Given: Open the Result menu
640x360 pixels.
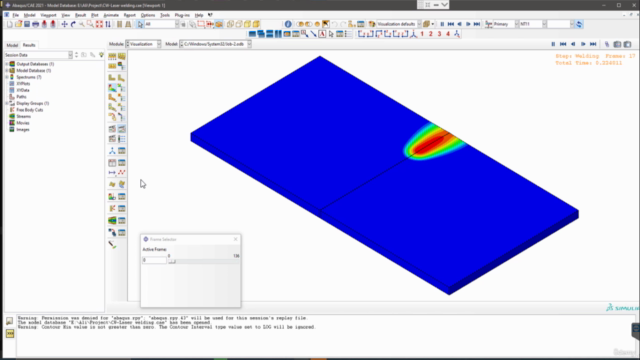Looking at the screenshot, I should [x=80, y=15].
